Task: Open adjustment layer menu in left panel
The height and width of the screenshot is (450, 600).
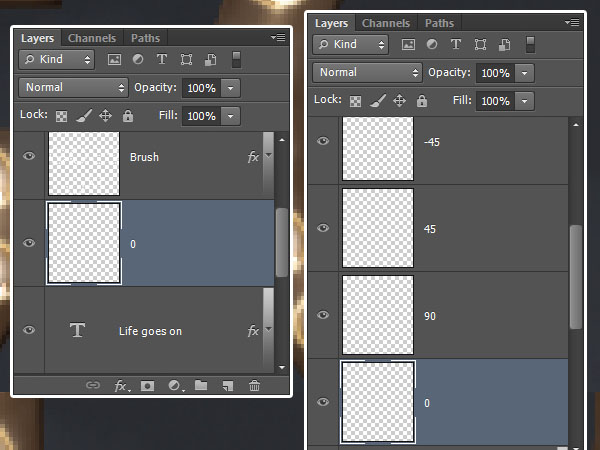Action: click(174, 385)
